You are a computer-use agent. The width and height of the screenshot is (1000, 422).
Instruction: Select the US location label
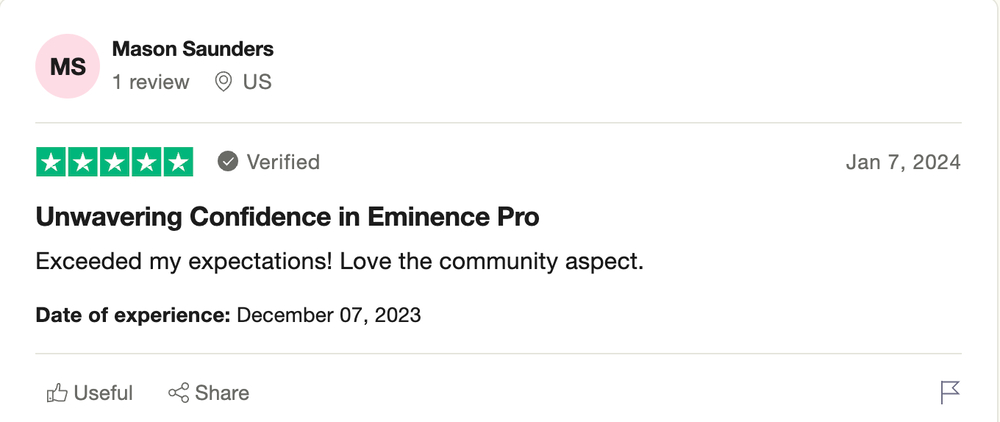pos(257,82)
